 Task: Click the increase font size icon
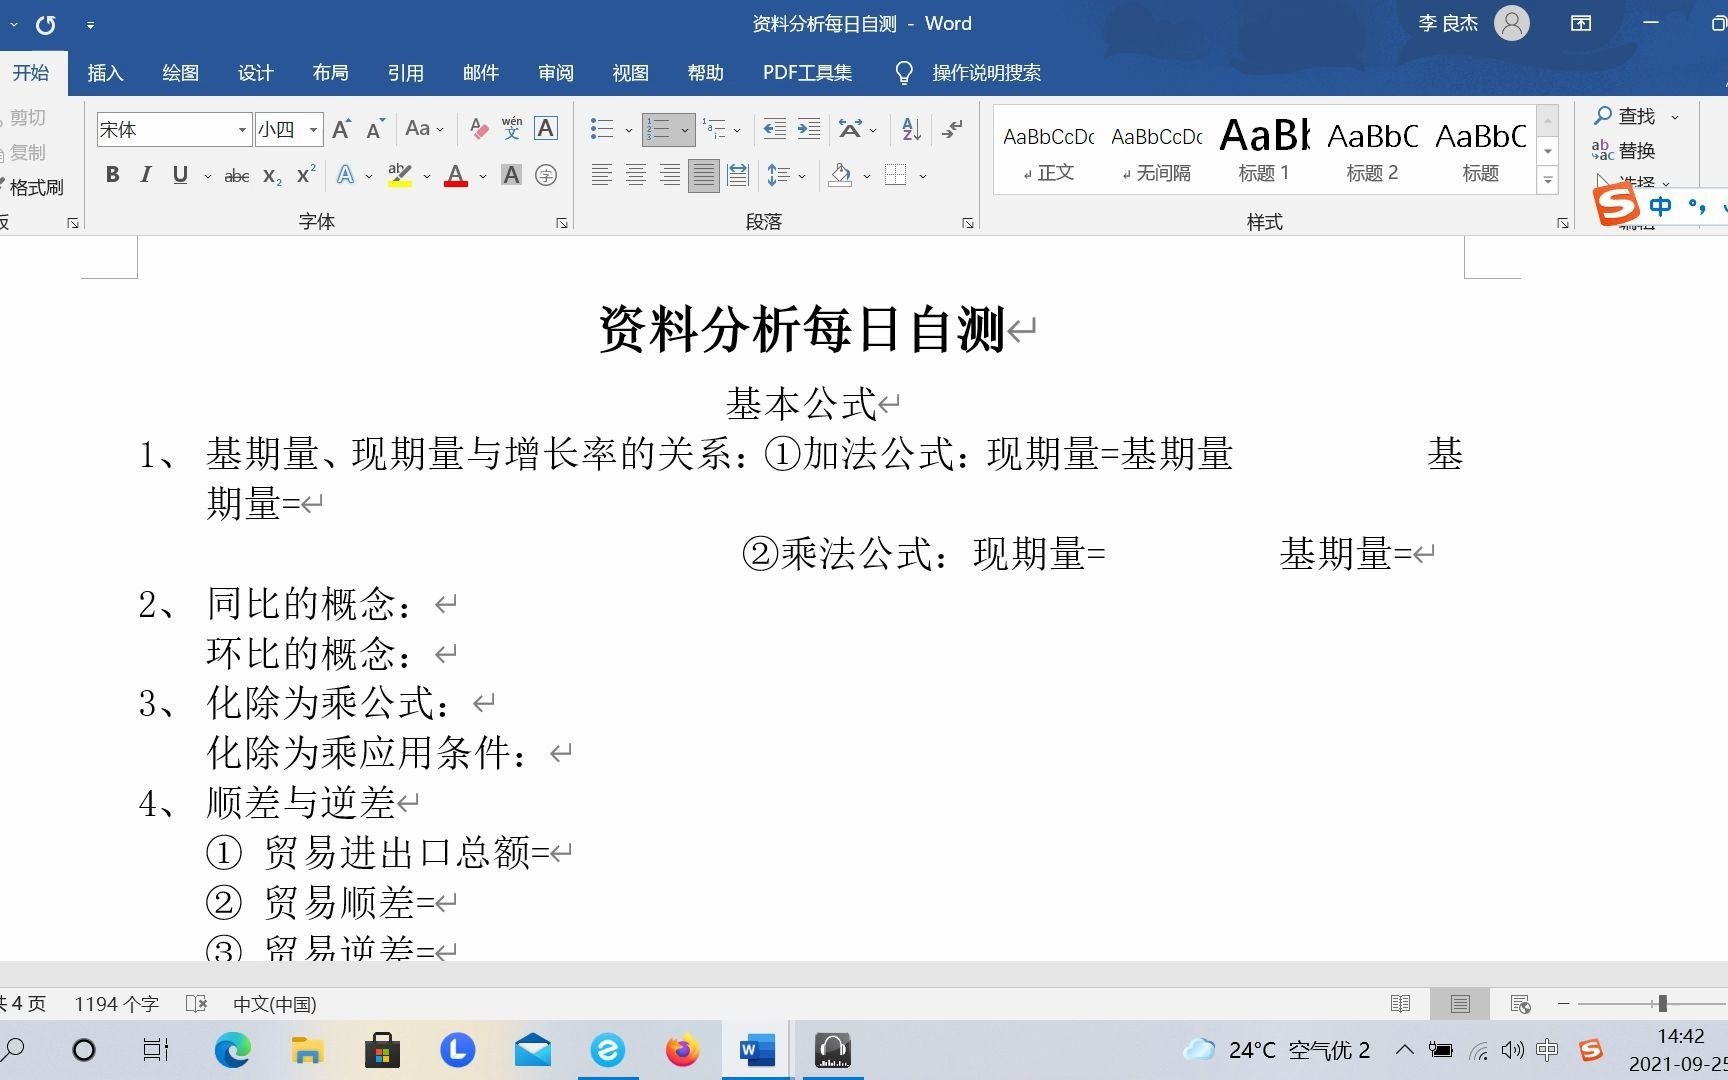341,129
